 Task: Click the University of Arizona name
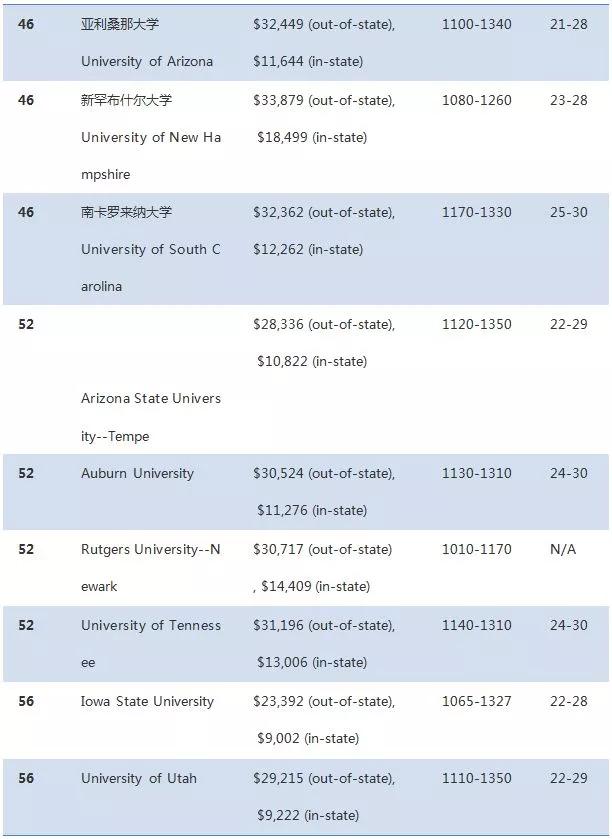pos(147,61)
